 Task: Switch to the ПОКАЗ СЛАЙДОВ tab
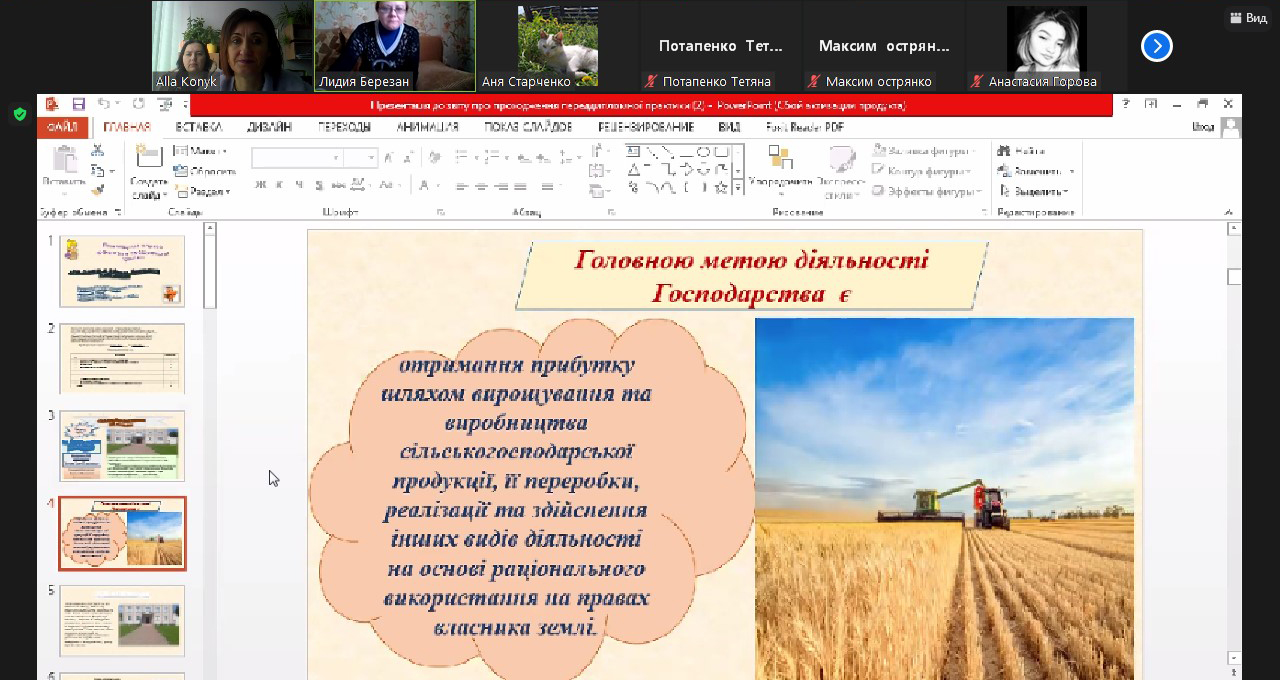528,127
